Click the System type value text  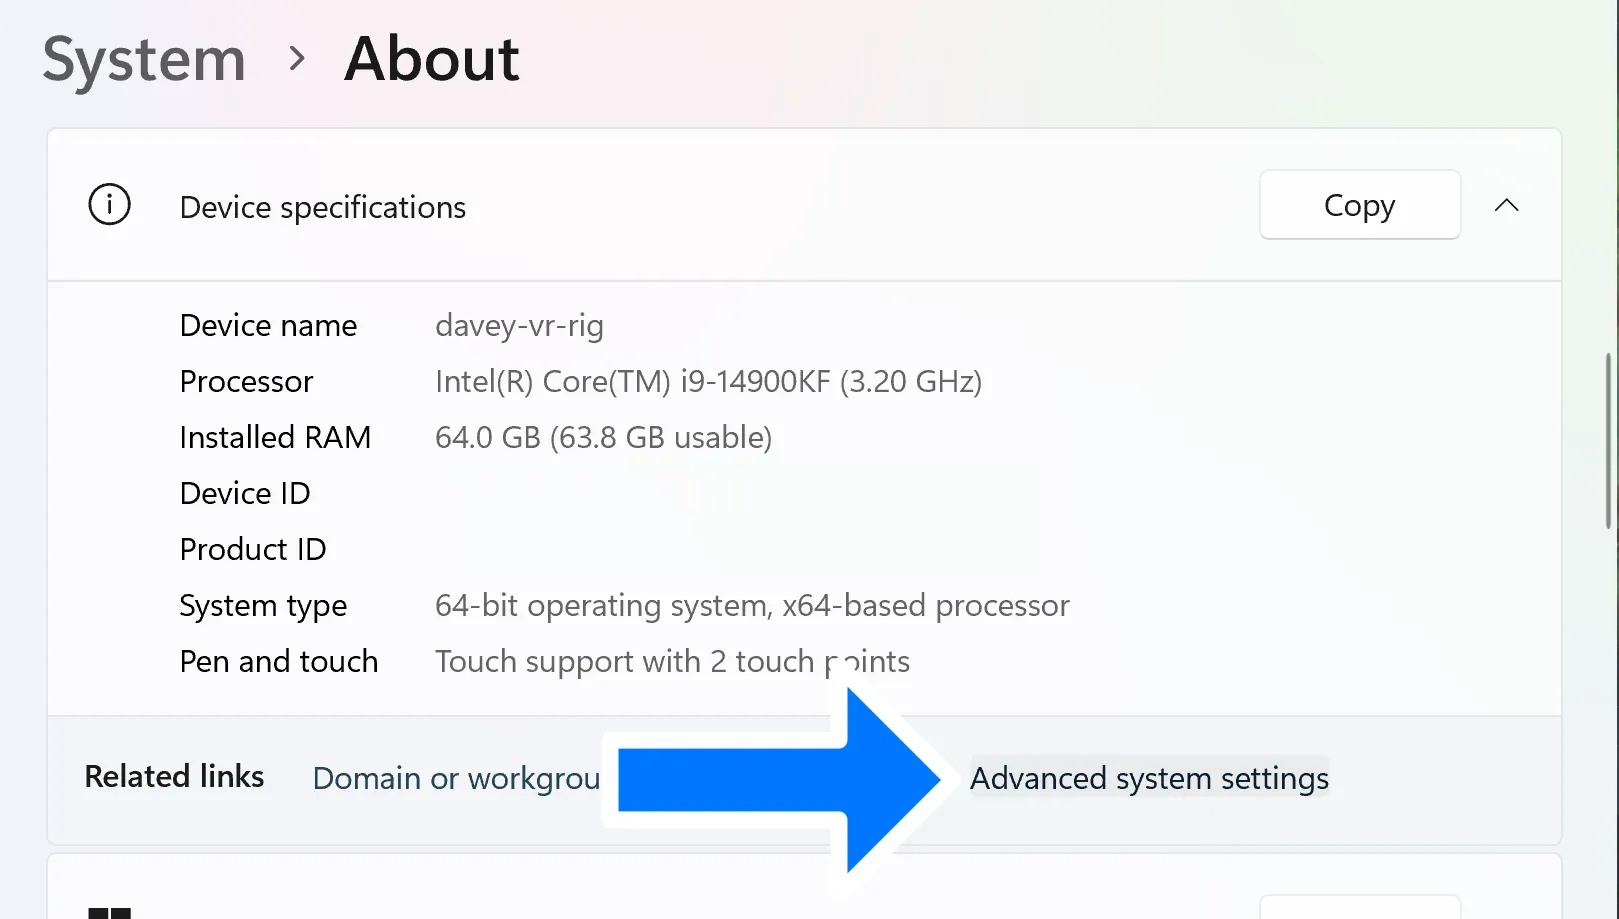pyautogui.click(x=752, y=605)
